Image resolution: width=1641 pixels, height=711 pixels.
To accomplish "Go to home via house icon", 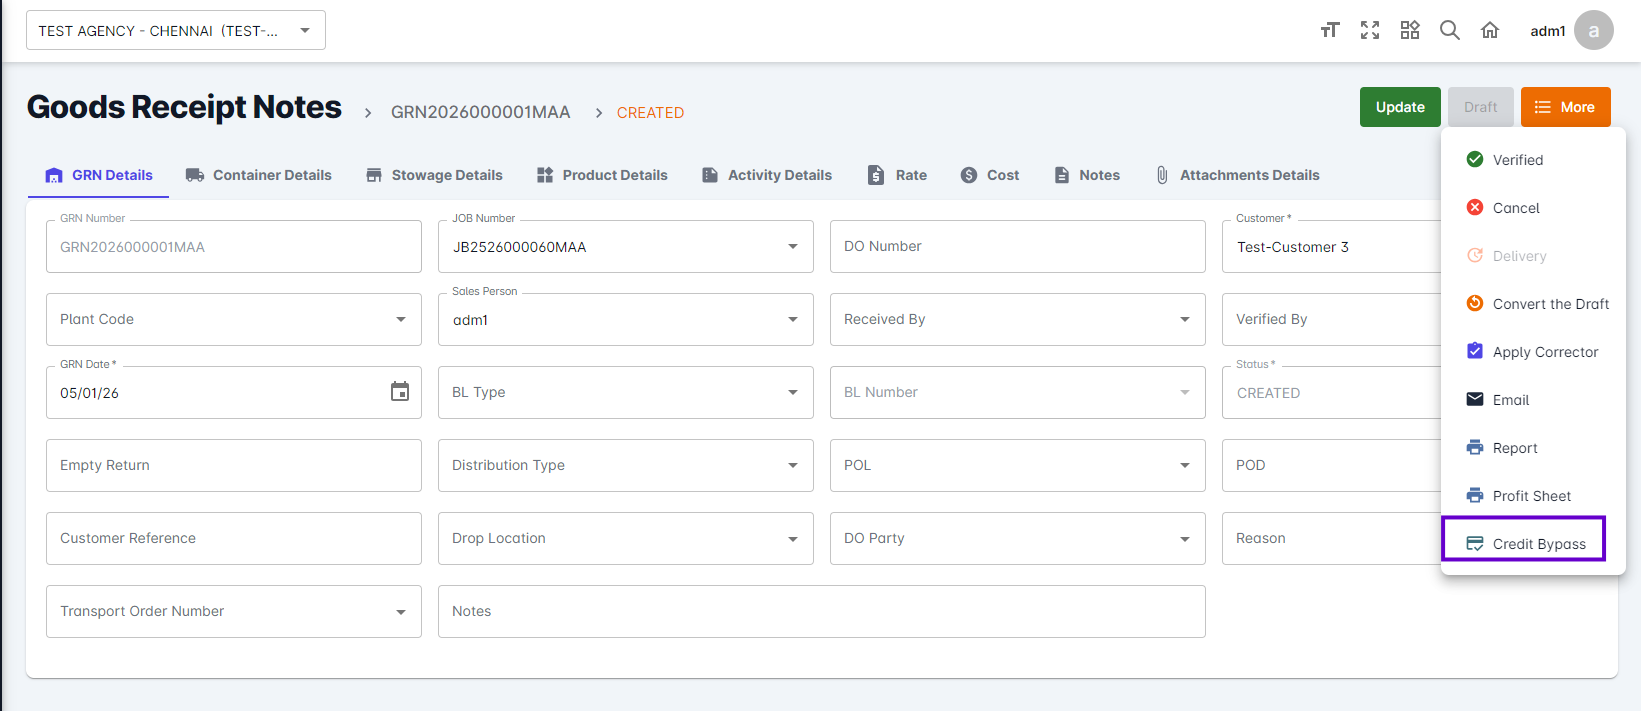I will (1489, 30).
